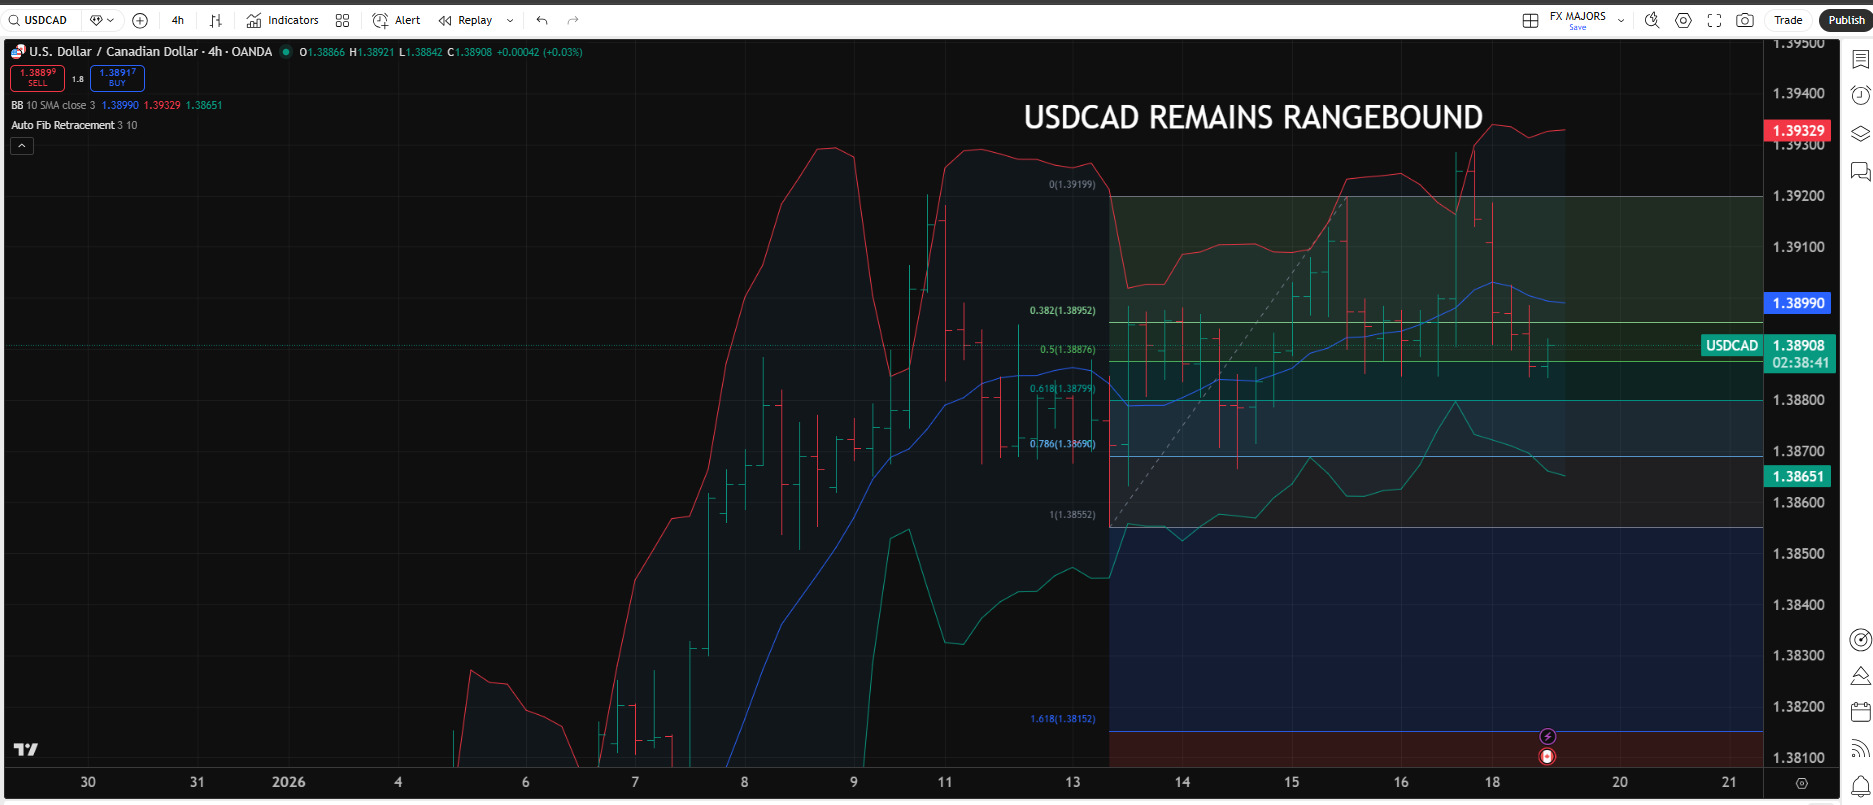Open the Indicator templates grid icon
Screen dimensions: 1873x805
(342, 20)
